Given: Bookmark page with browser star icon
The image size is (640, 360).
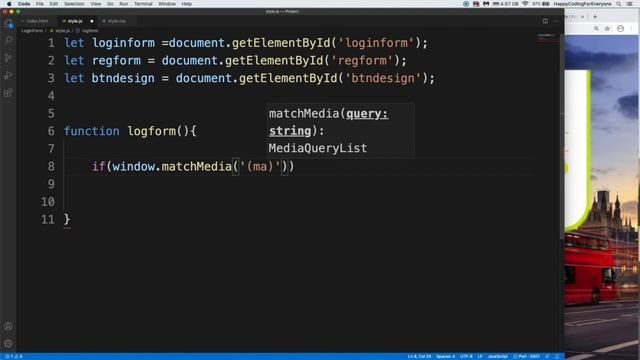Looking at the screenshot, I should [607, 29].
